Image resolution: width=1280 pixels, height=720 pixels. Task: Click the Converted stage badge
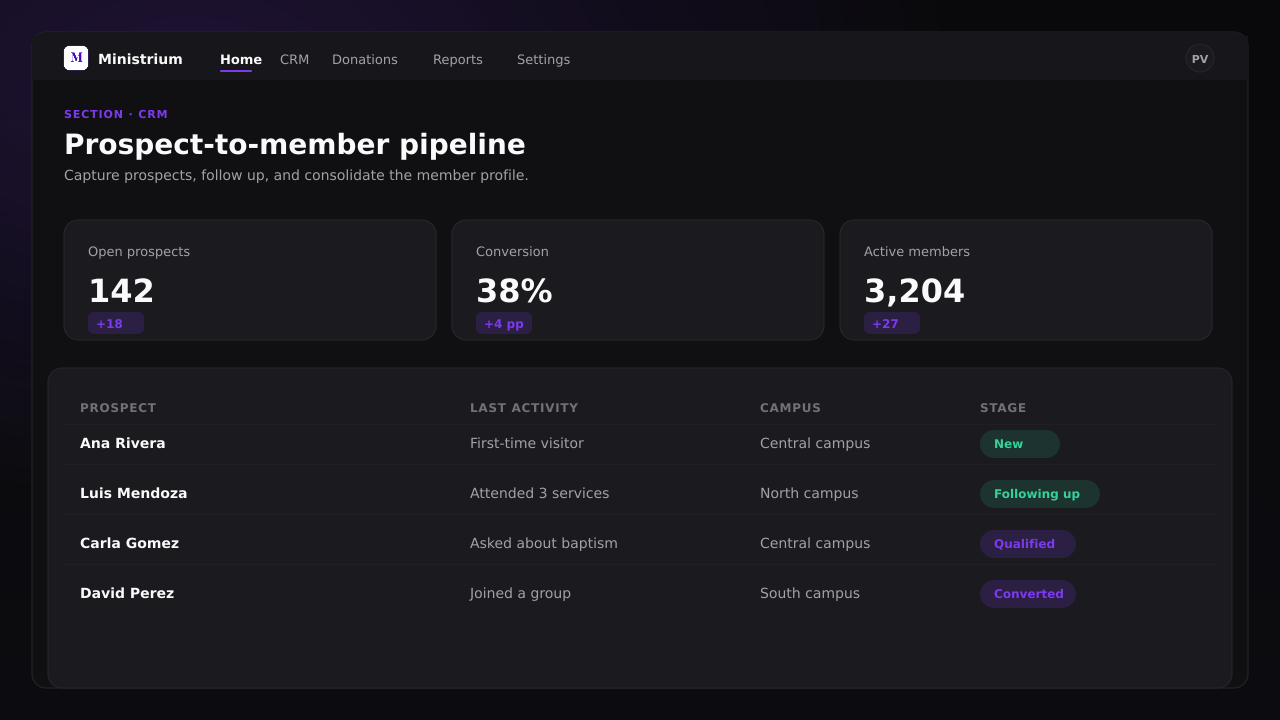click(1028, 594)
